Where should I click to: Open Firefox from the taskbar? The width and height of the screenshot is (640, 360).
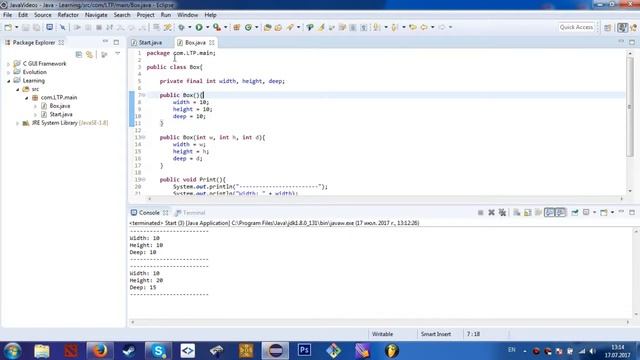[x=100, y=351]
